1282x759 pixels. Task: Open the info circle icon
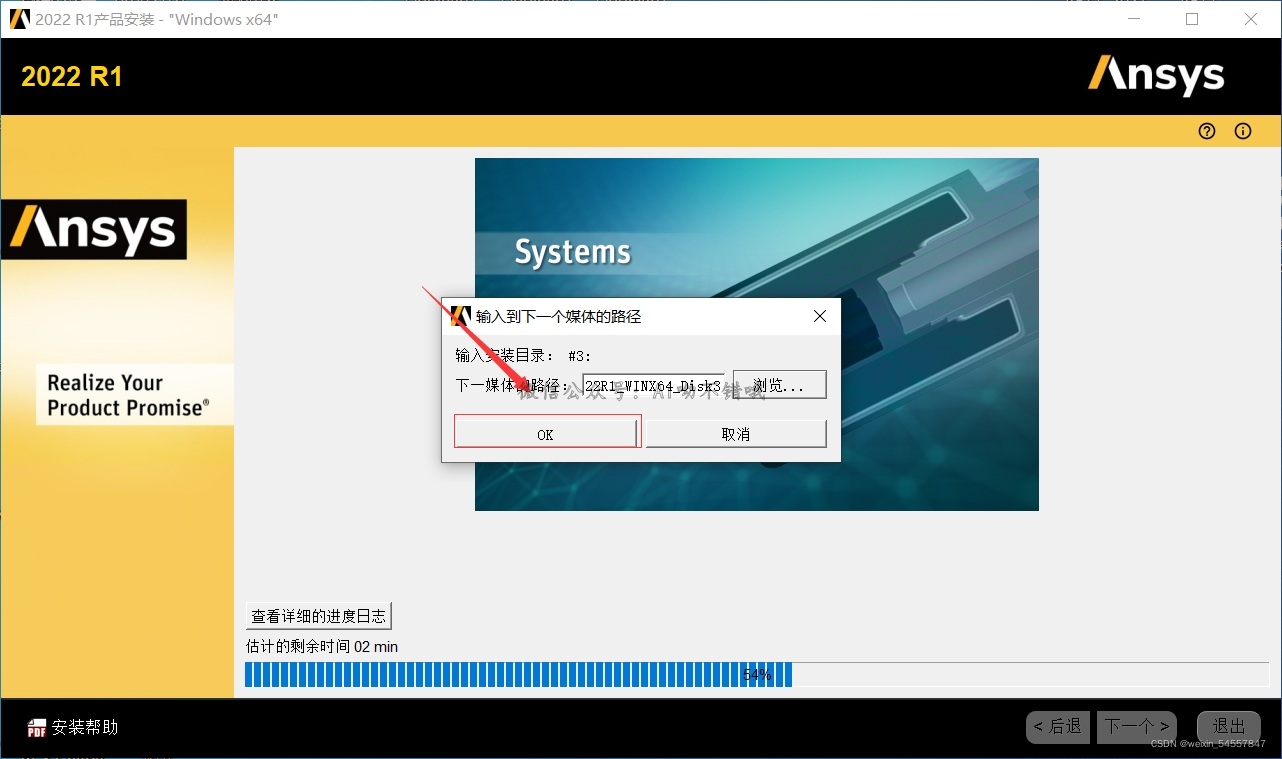click(1243, 131)
